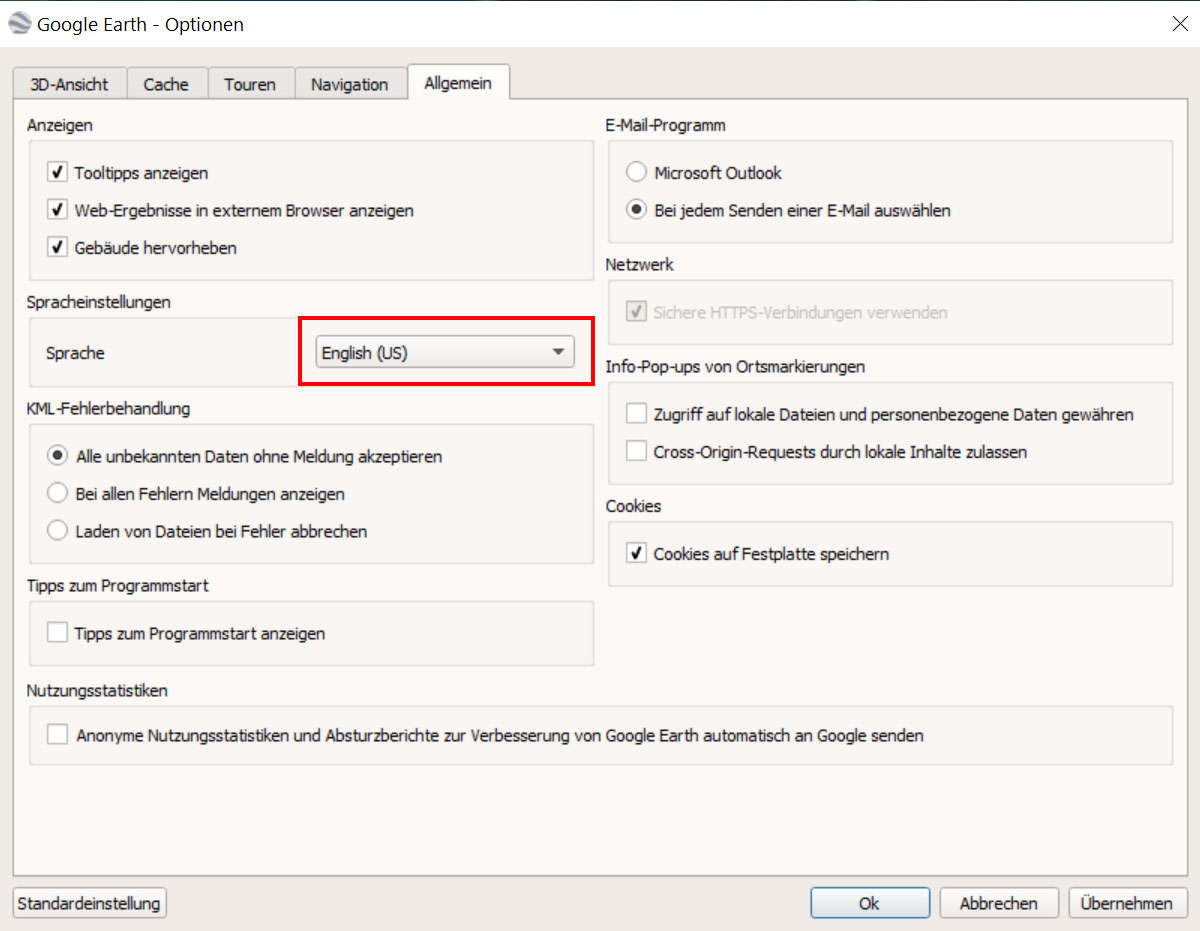Viewport: 1200px width, 931px height.
Task: Disable Gebäude hervorheben checkbox
Action: [57, 248]
